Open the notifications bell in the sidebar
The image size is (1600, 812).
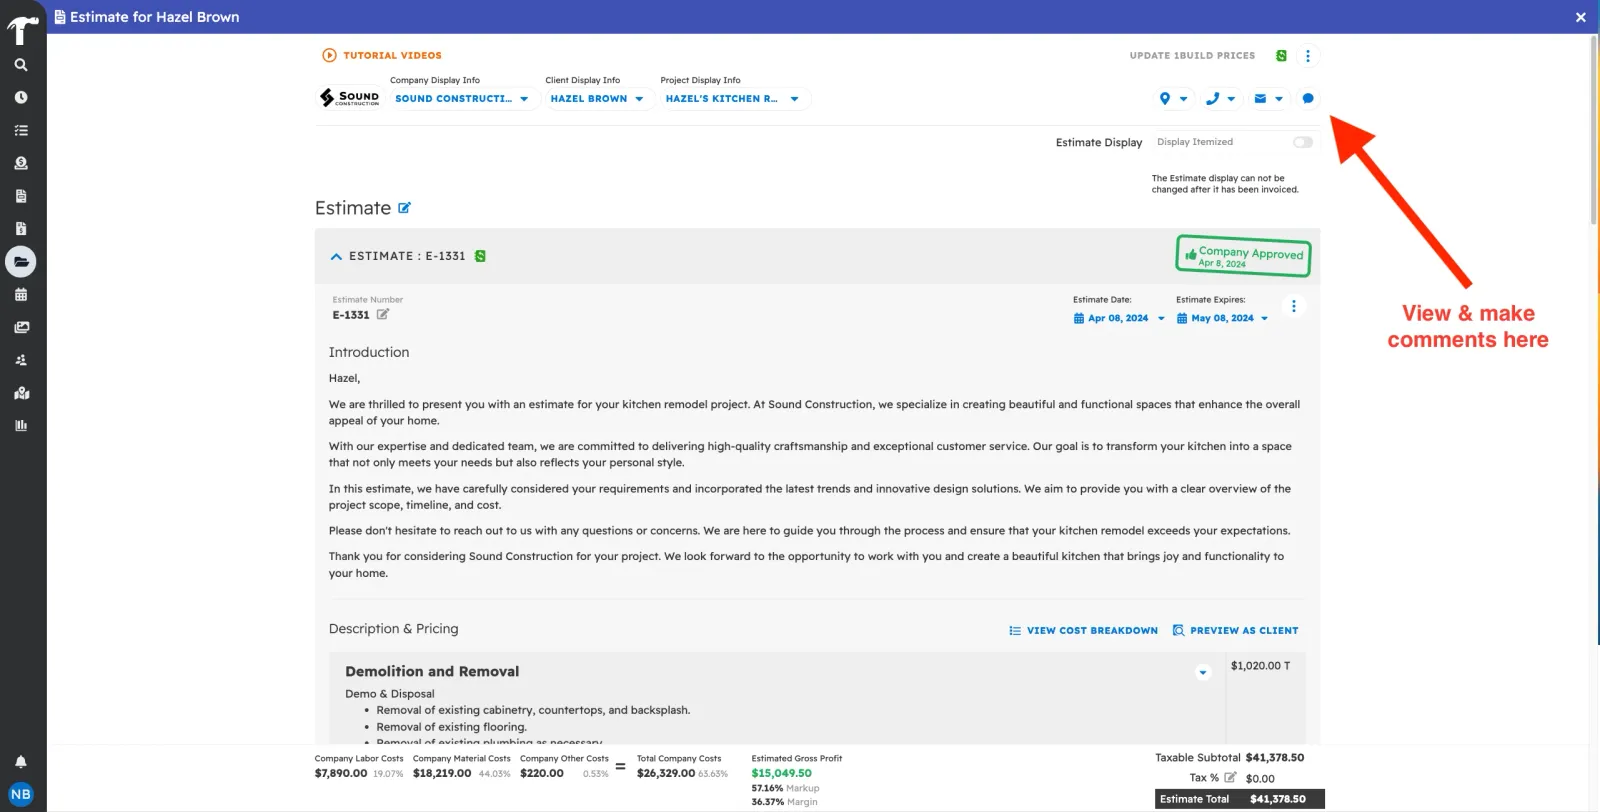(21, 762)
